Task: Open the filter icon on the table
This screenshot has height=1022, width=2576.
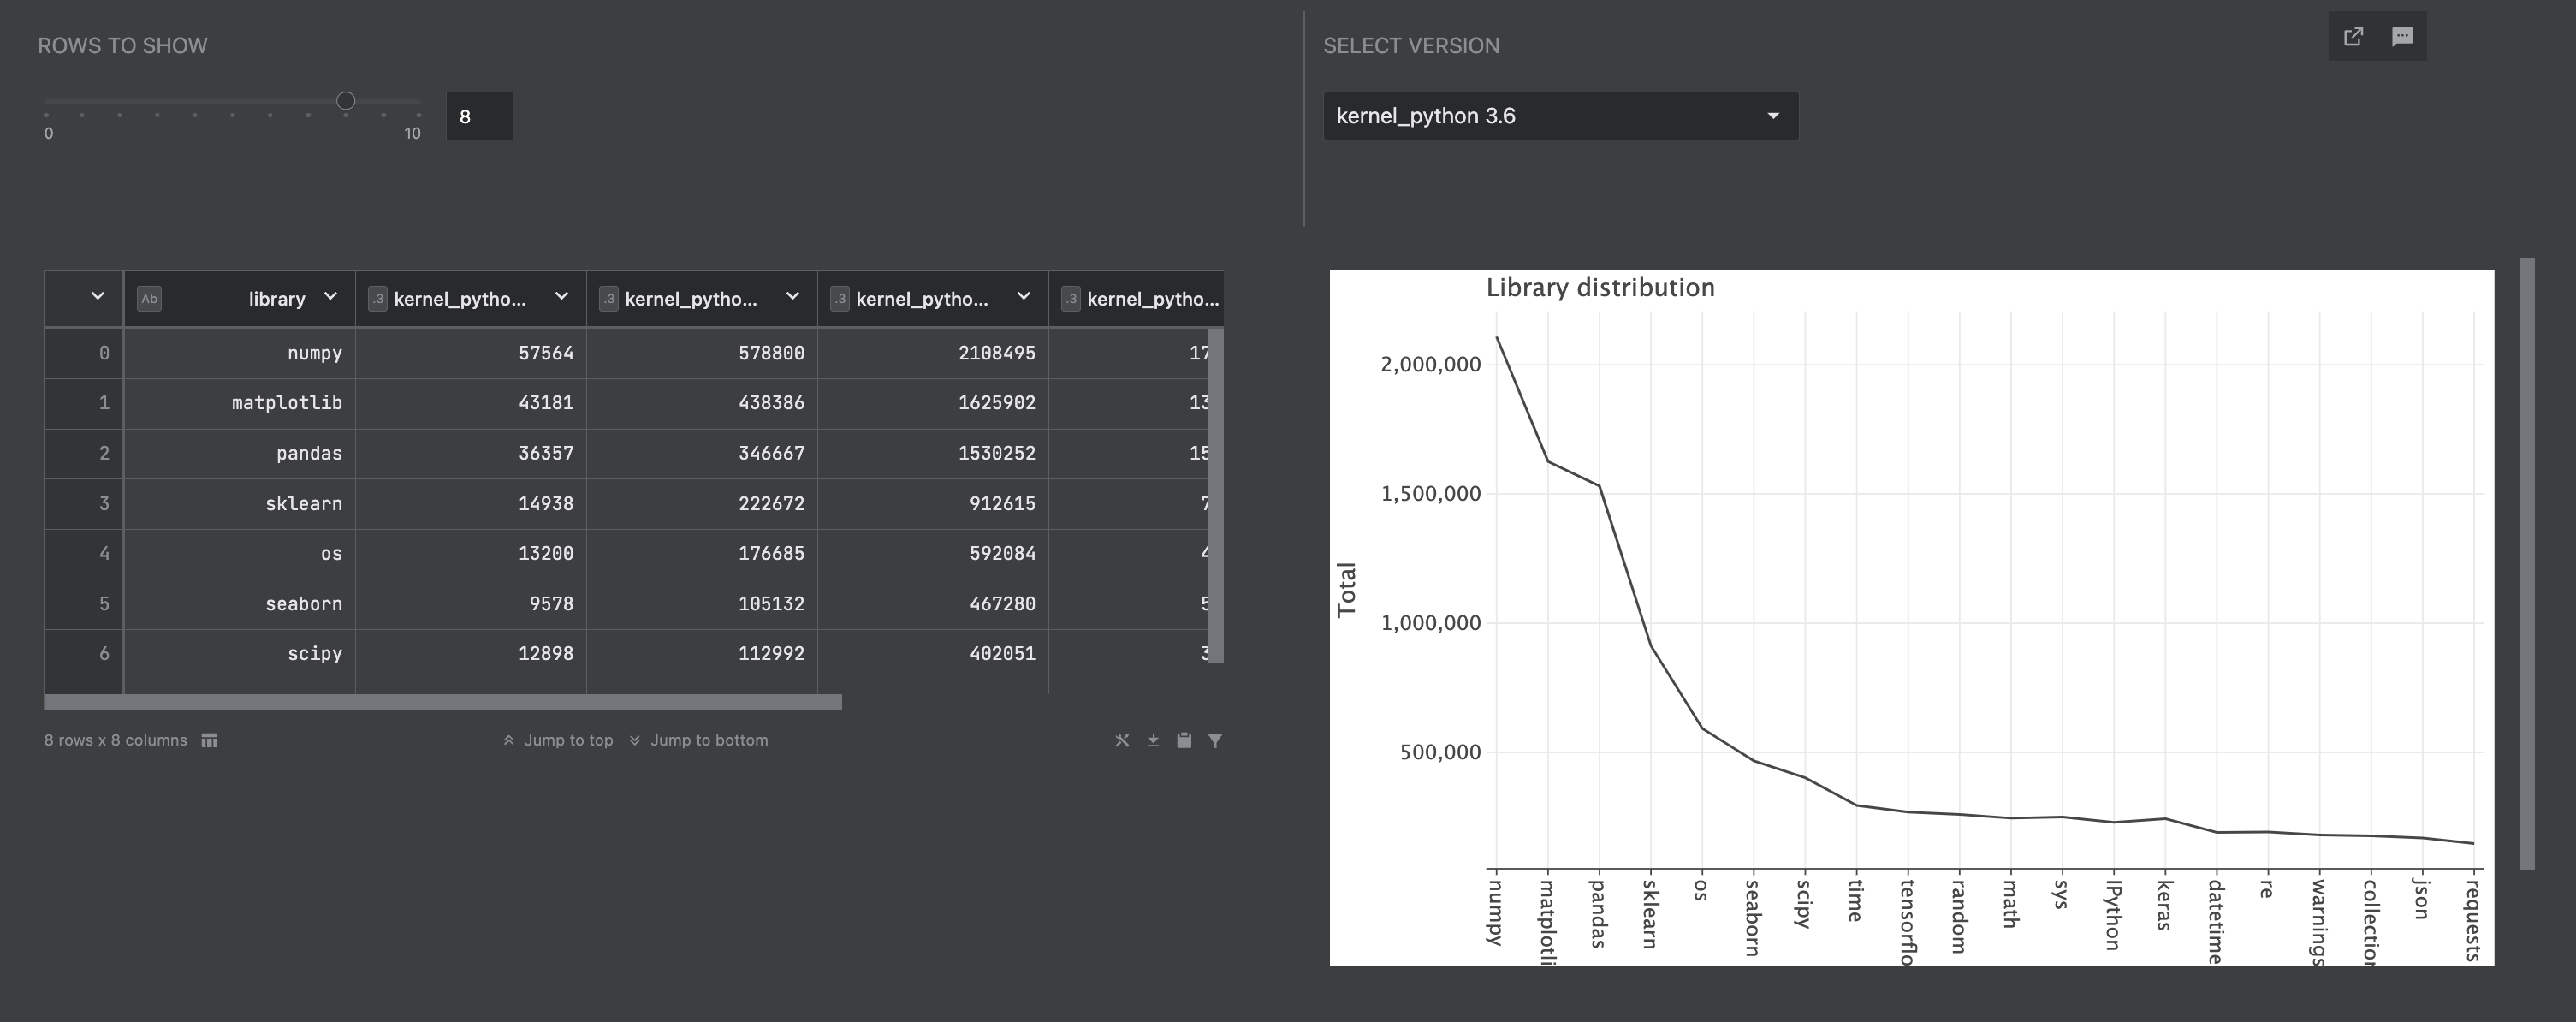Action: tap(1215, 740)
